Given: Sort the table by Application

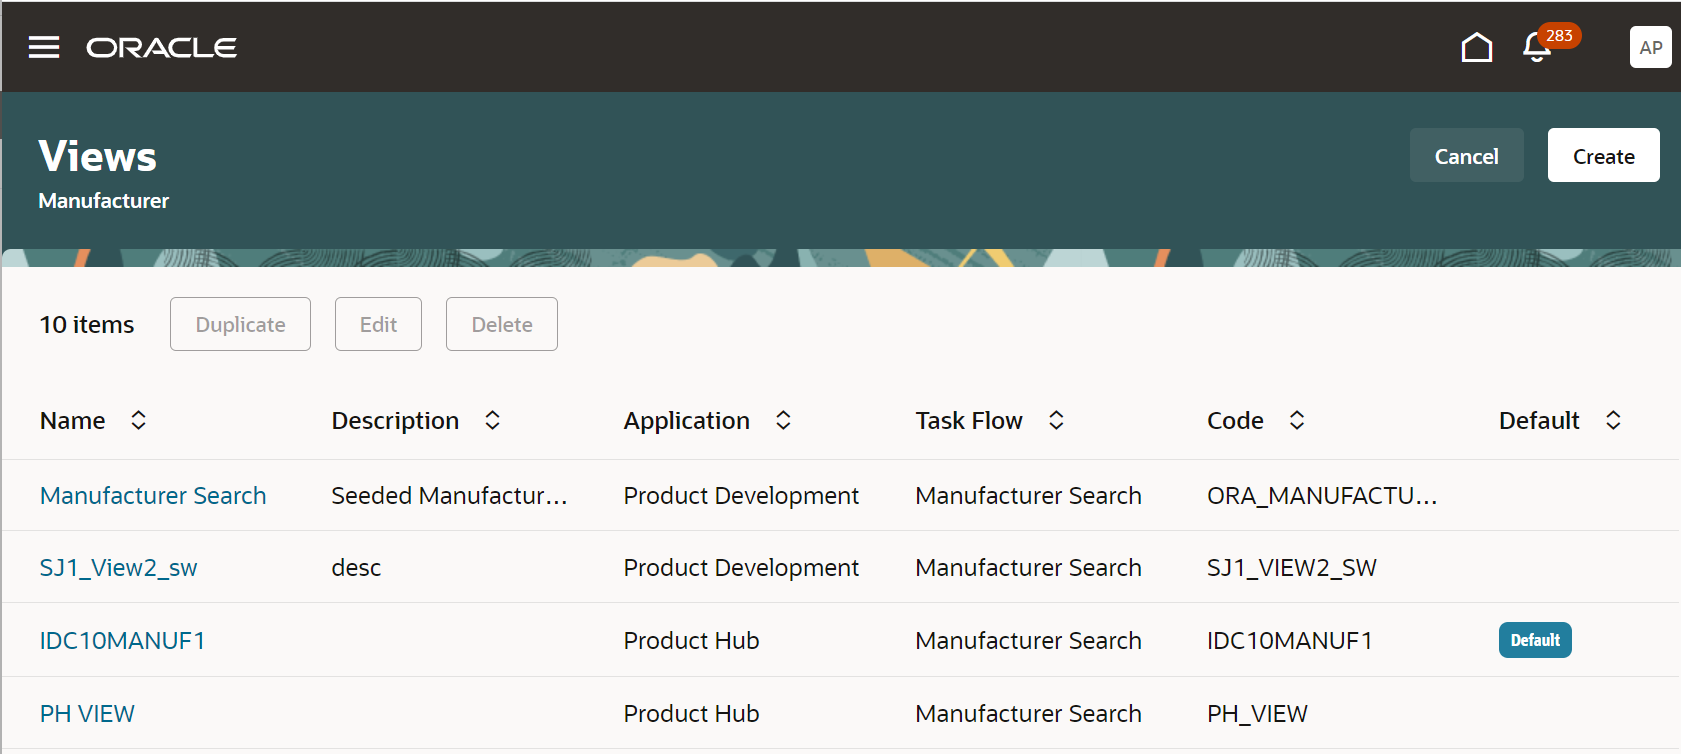Looking at the screenshot, I should 783,420.
